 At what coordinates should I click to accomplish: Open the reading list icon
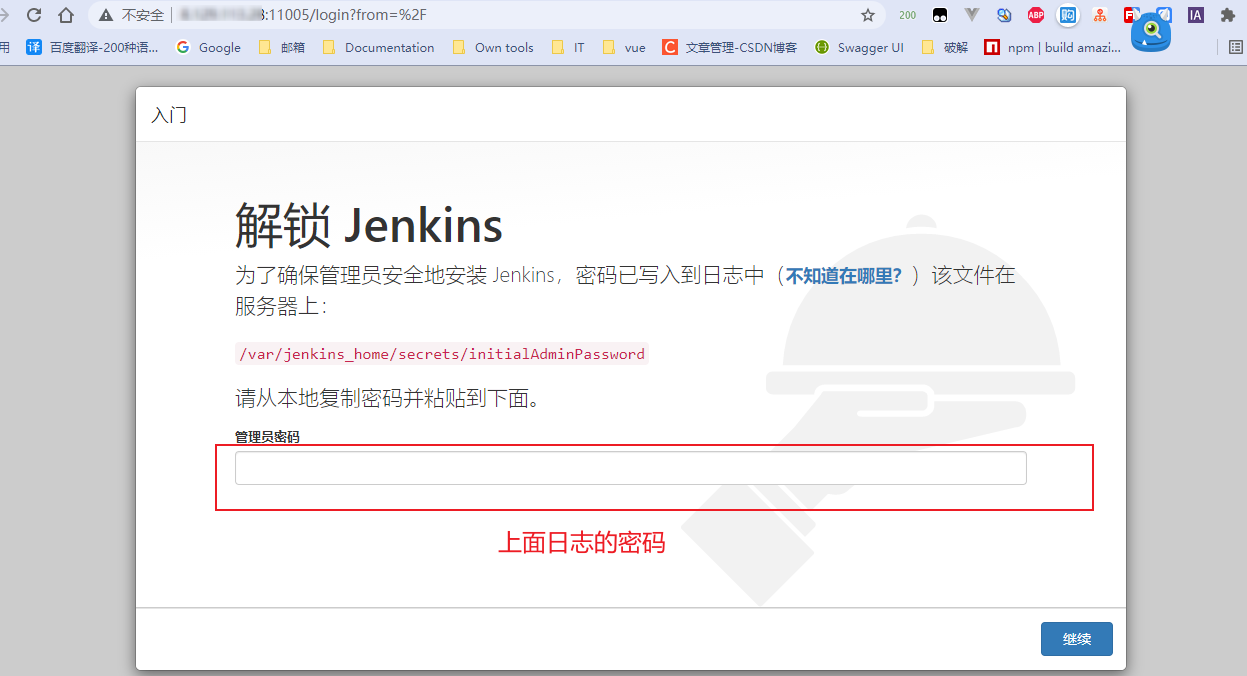coord(1237,47)
